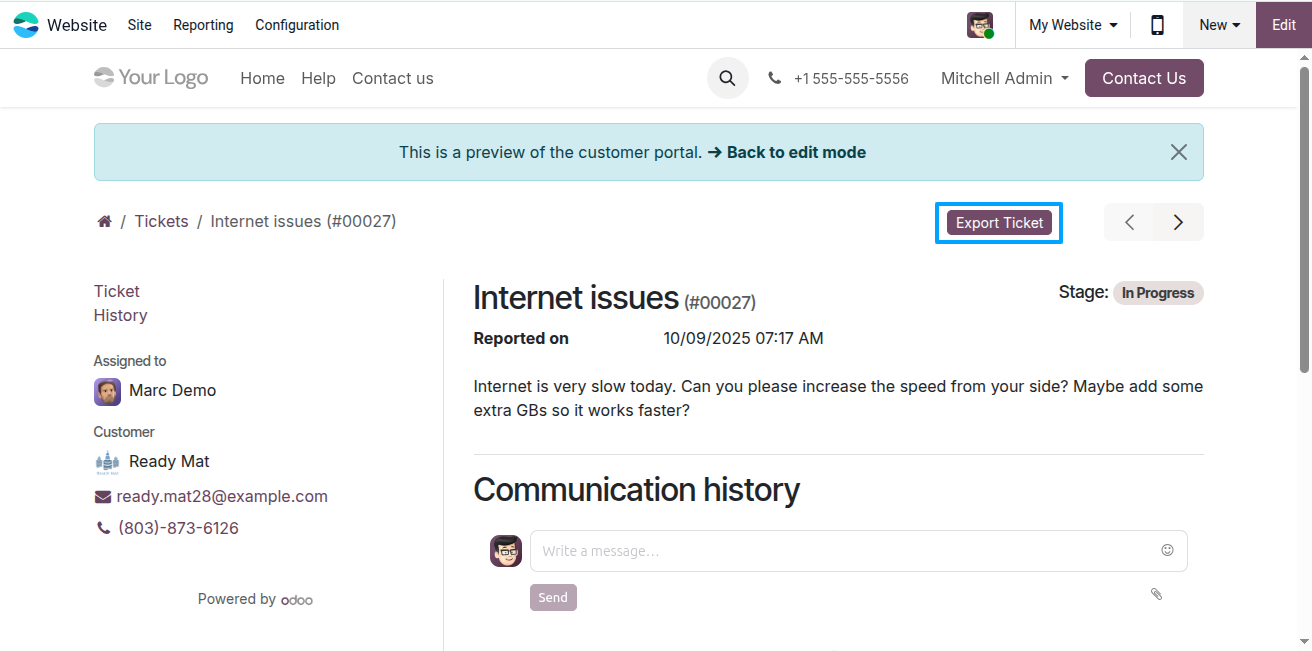The height and width of the screenshot is (651, 1312).
Task: Open Tickets breadcrumb link
Action: coord(162,221)
